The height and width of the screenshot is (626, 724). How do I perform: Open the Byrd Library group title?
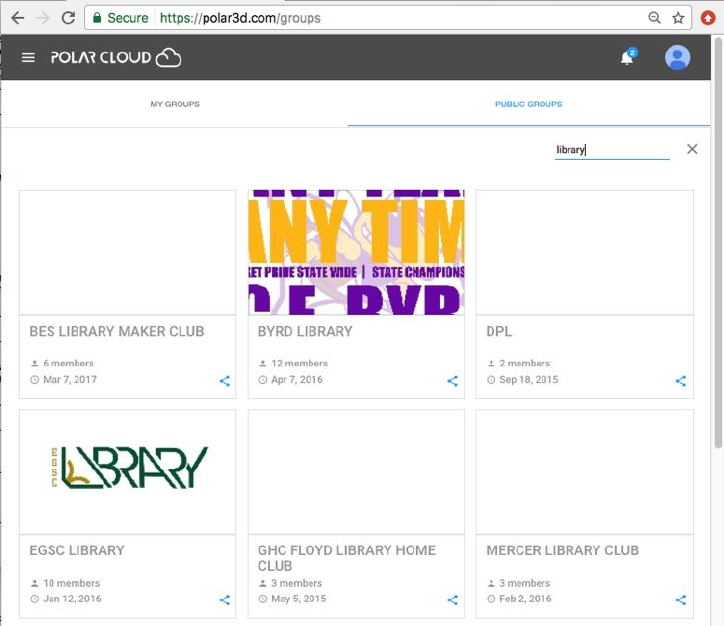point(305,331)
